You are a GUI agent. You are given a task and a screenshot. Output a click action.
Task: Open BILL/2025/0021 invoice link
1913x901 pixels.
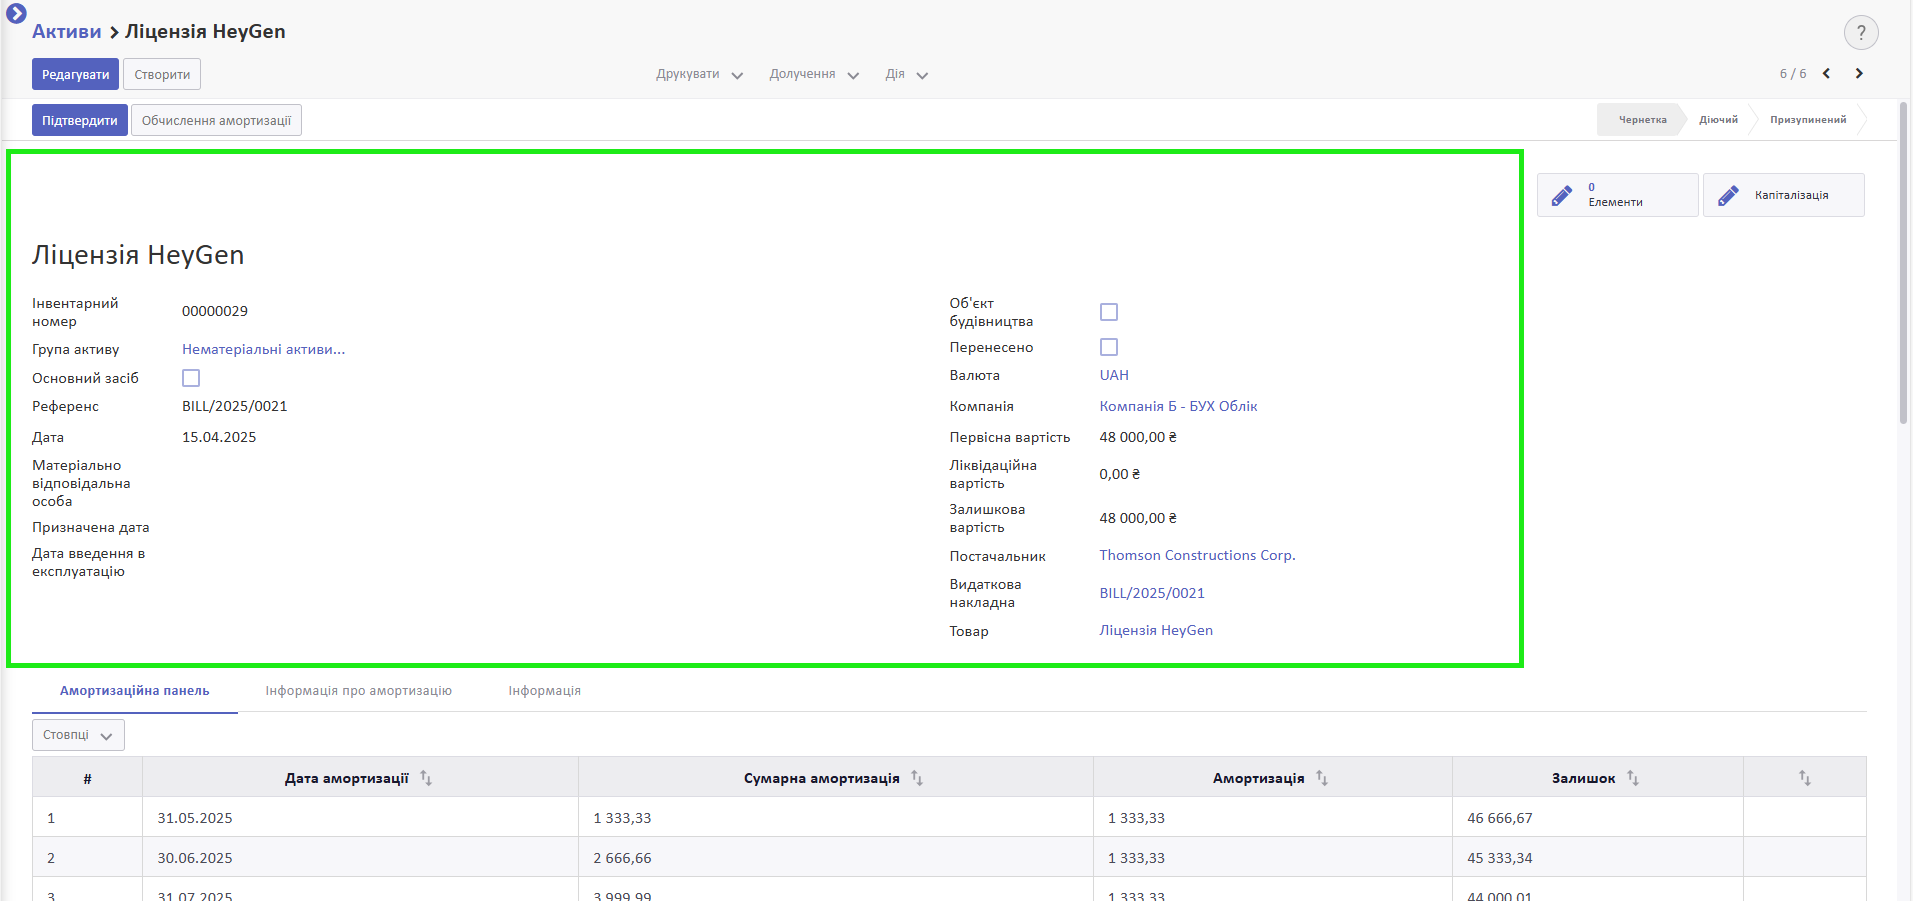(1152, 593)
